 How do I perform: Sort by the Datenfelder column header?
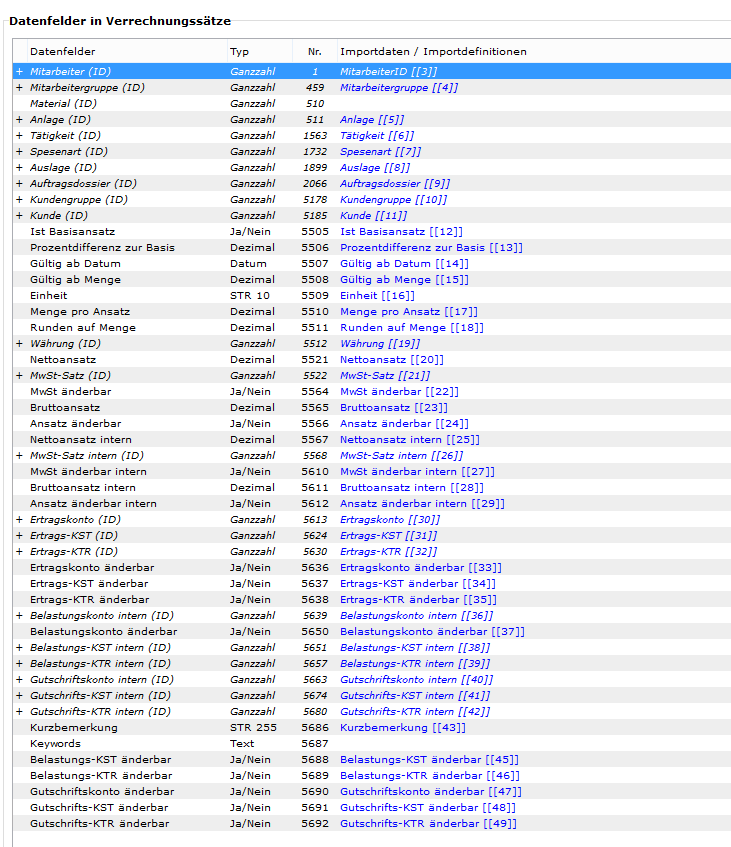click(x=62, y=51)
